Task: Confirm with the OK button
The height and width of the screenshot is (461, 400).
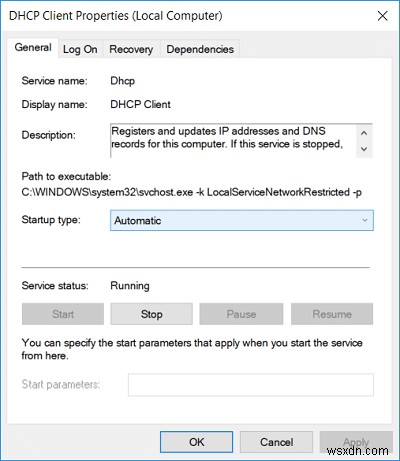Action: (x=196, y=442)
